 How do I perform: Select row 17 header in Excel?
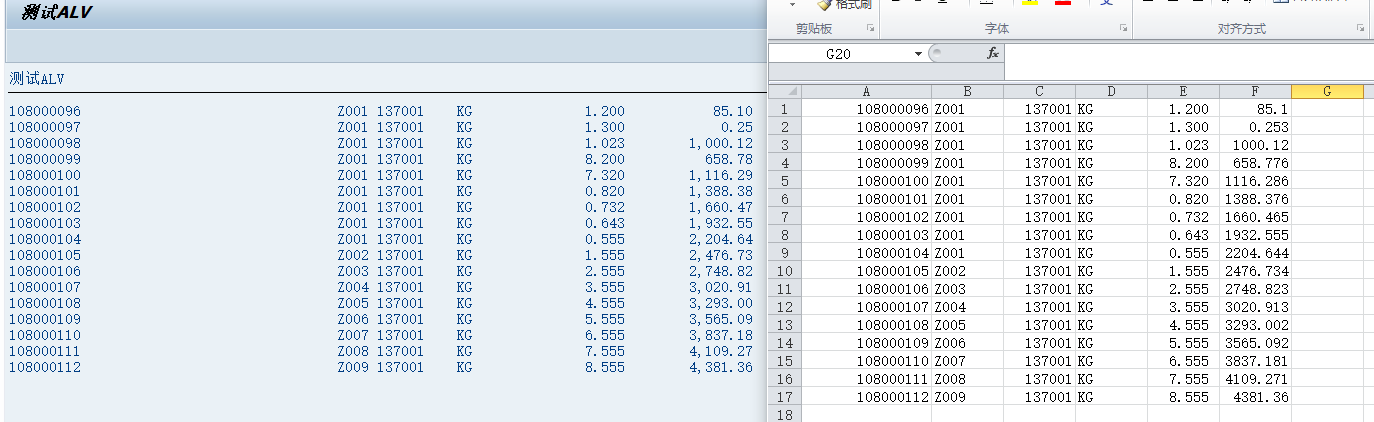click(785, 397)
